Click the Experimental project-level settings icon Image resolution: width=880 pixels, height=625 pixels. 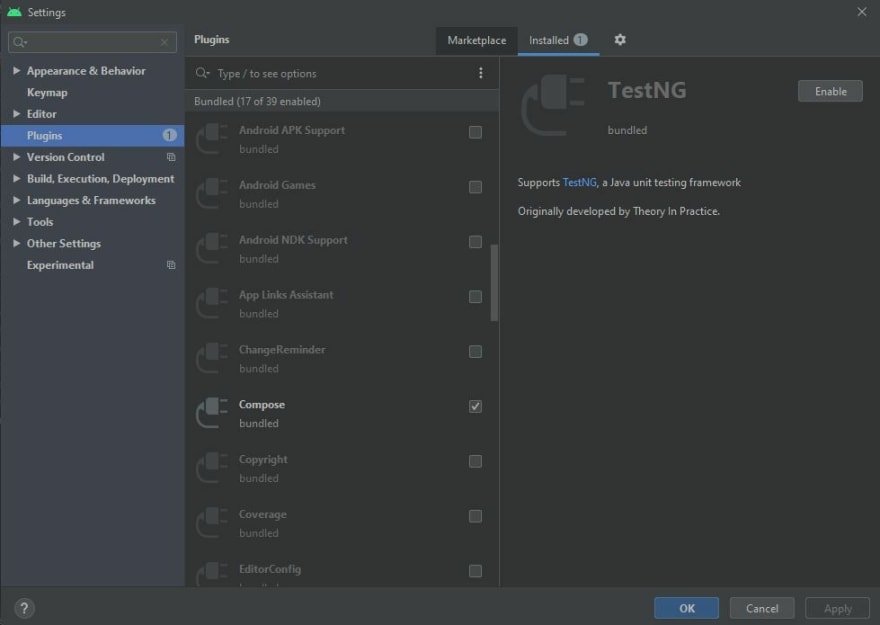(171, 265)
